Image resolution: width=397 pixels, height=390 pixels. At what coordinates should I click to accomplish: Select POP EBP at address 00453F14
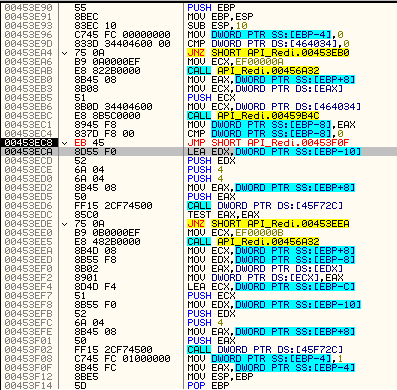[208, 385]
